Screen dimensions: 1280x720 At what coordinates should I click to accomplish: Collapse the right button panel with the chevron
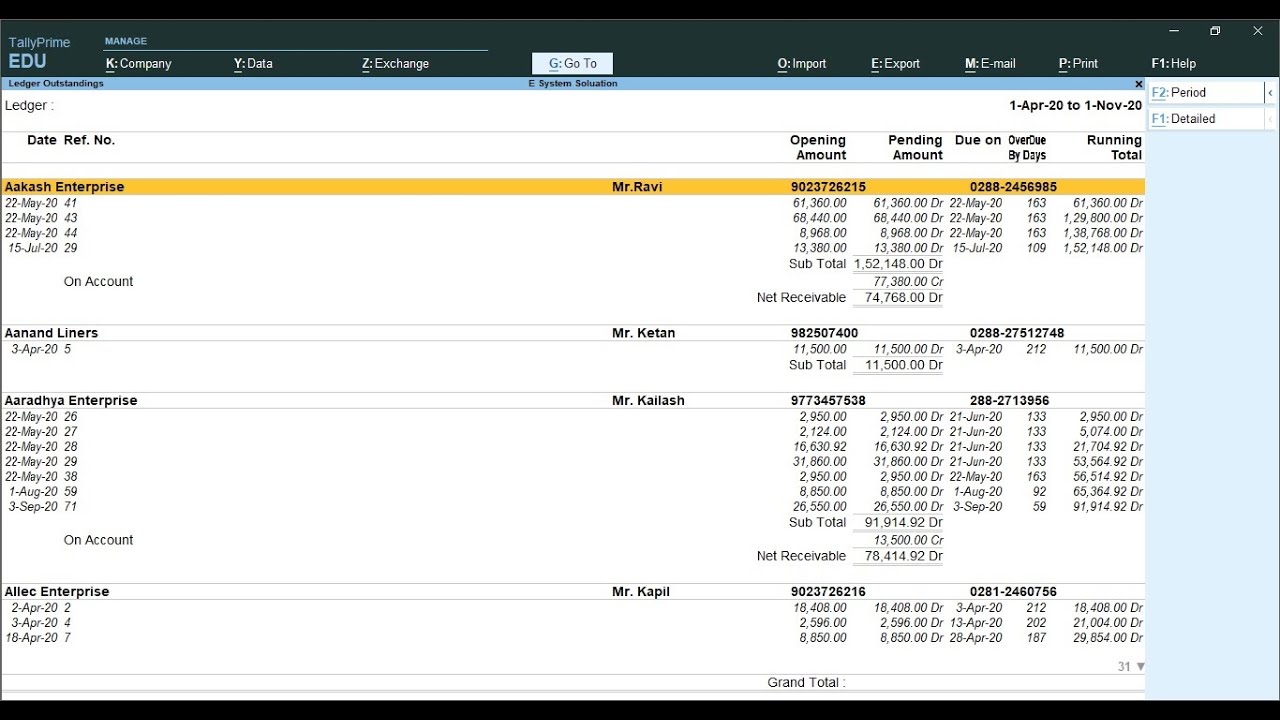tap(1270, 92)
